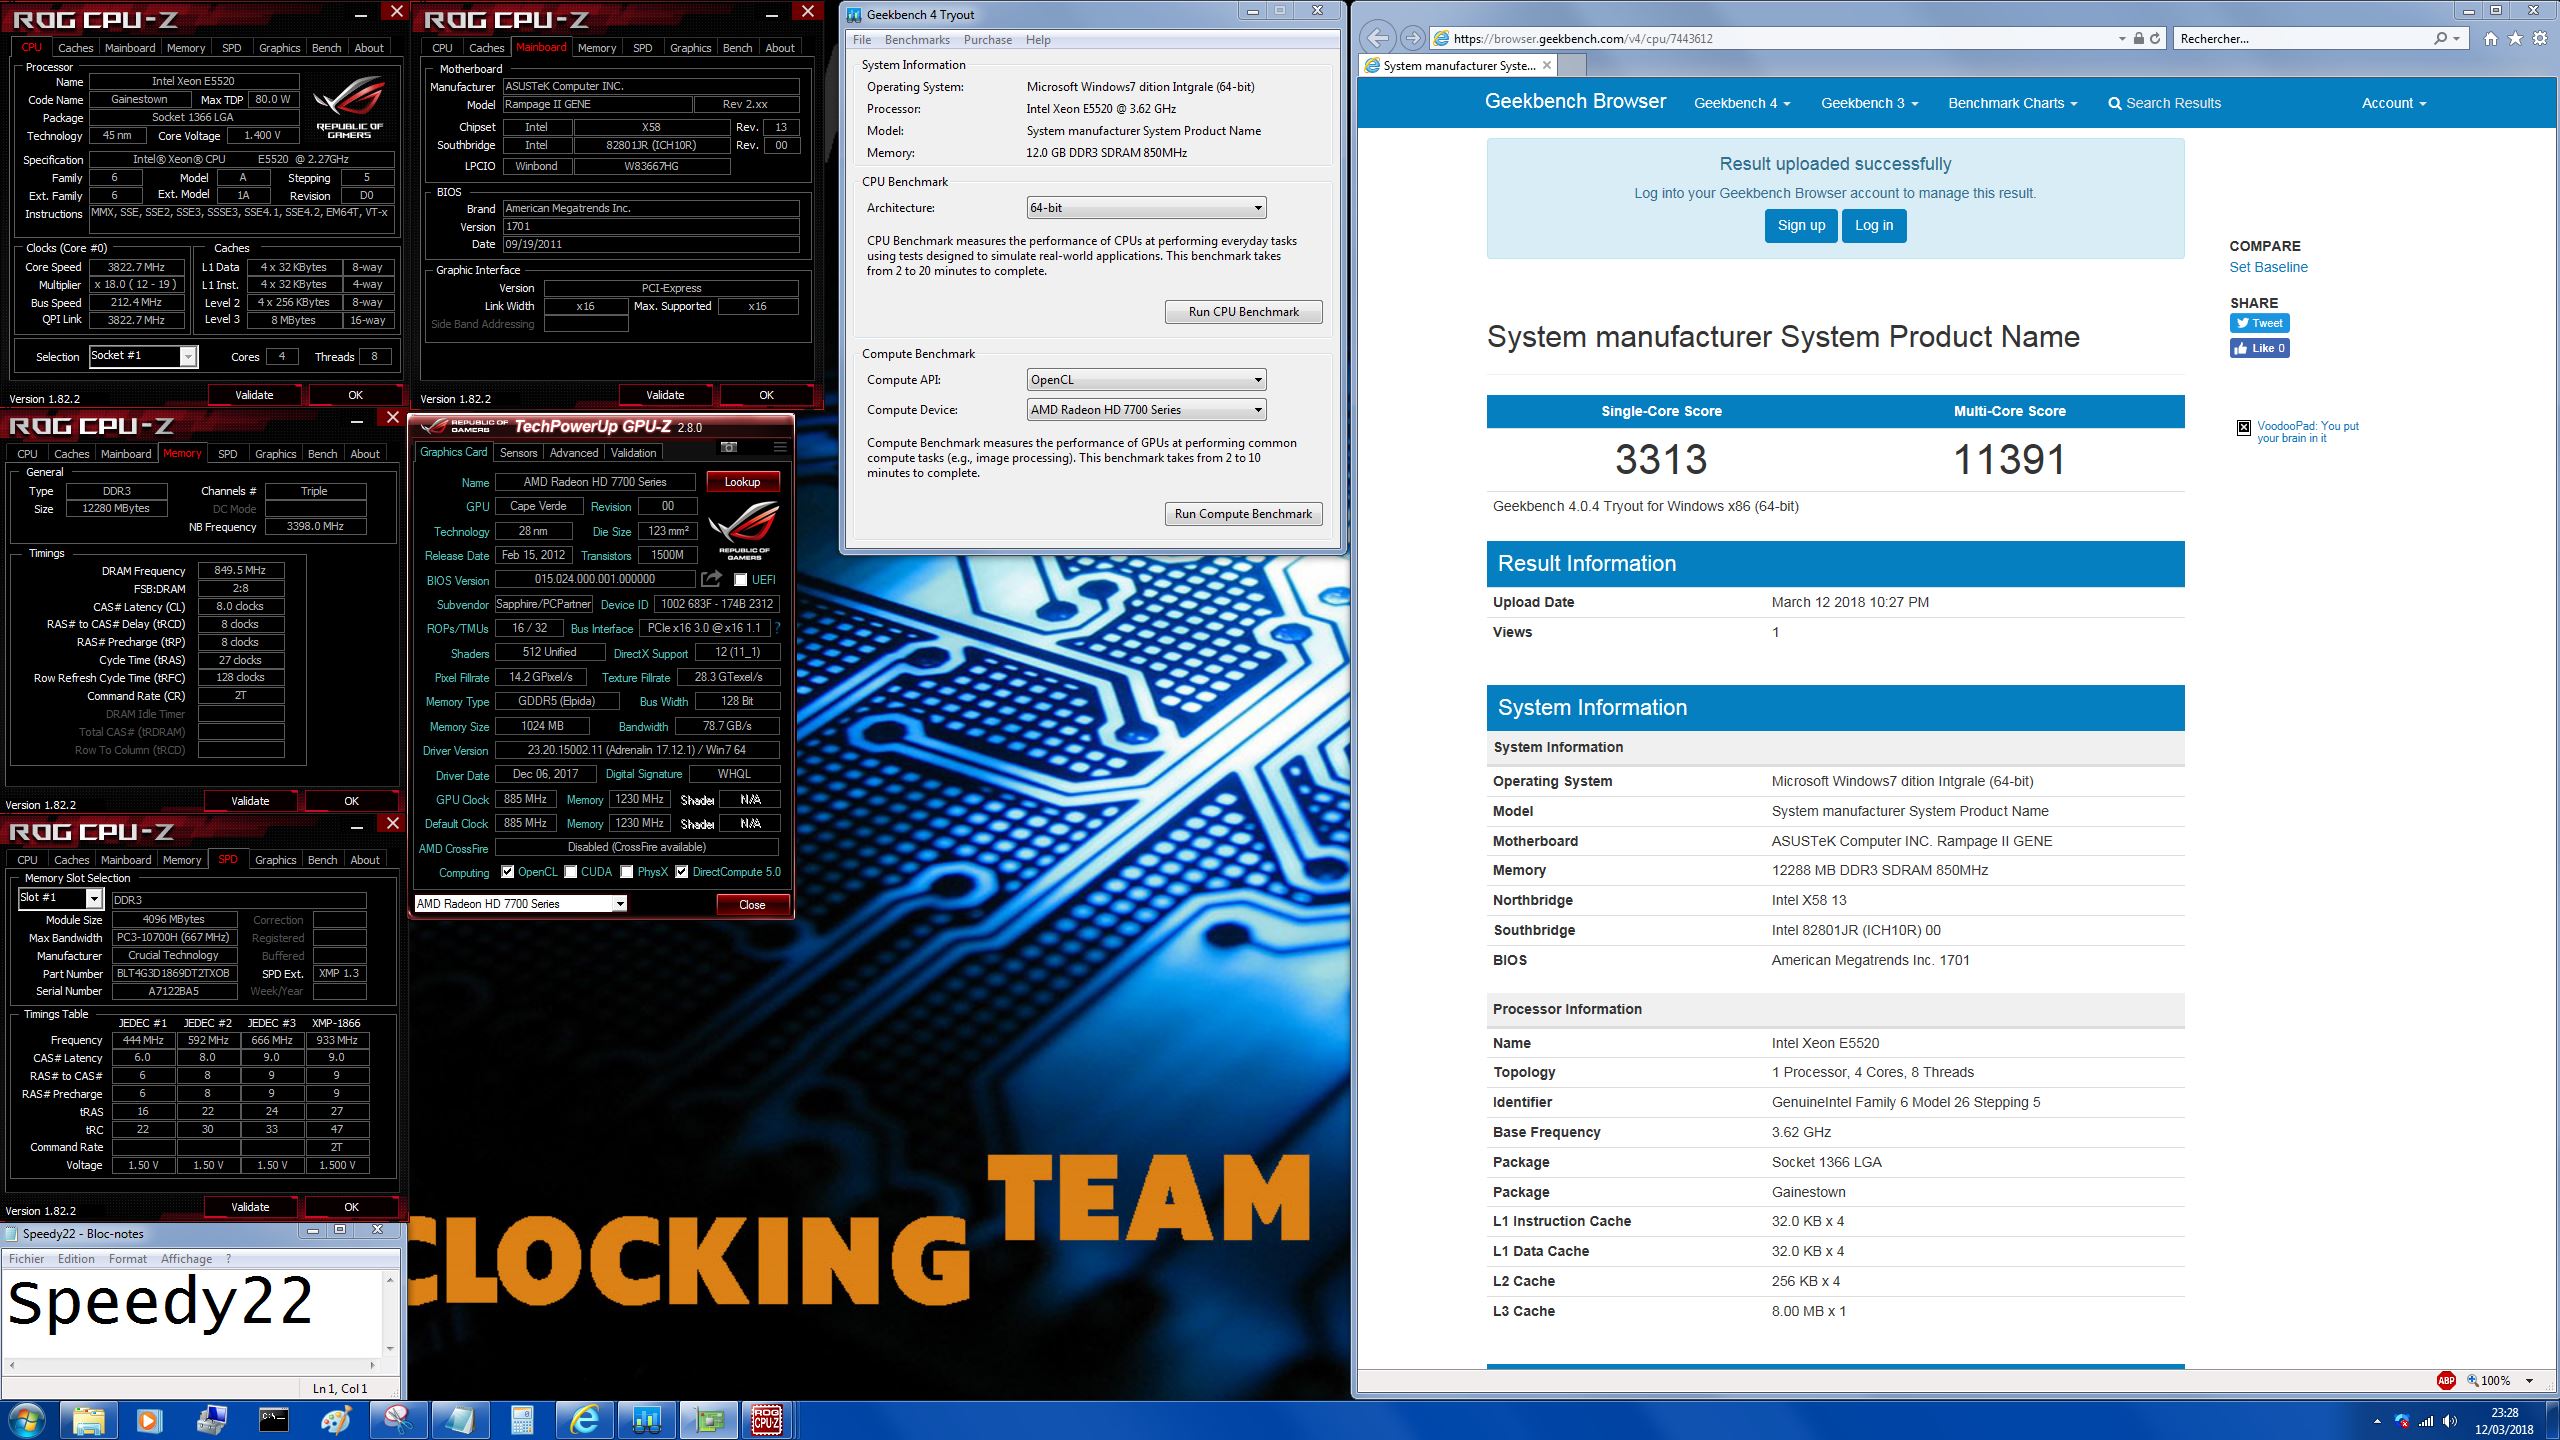Switch to ROG CPU-Z taskbar icon
Screen dimensions: 2560x1440
(x=767, y=1420)
